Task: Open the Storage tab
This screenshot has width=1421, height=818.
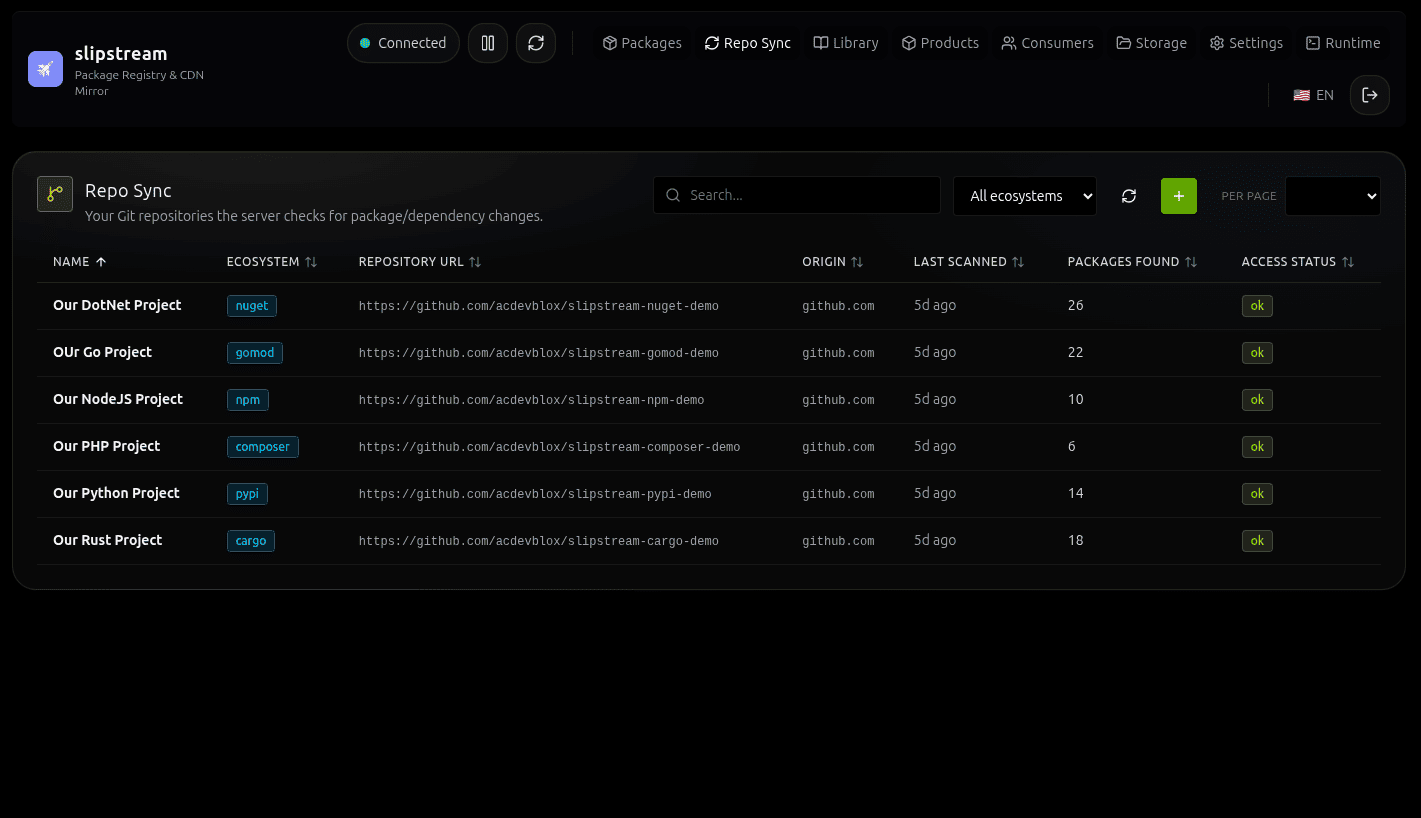Action: 1152,43
